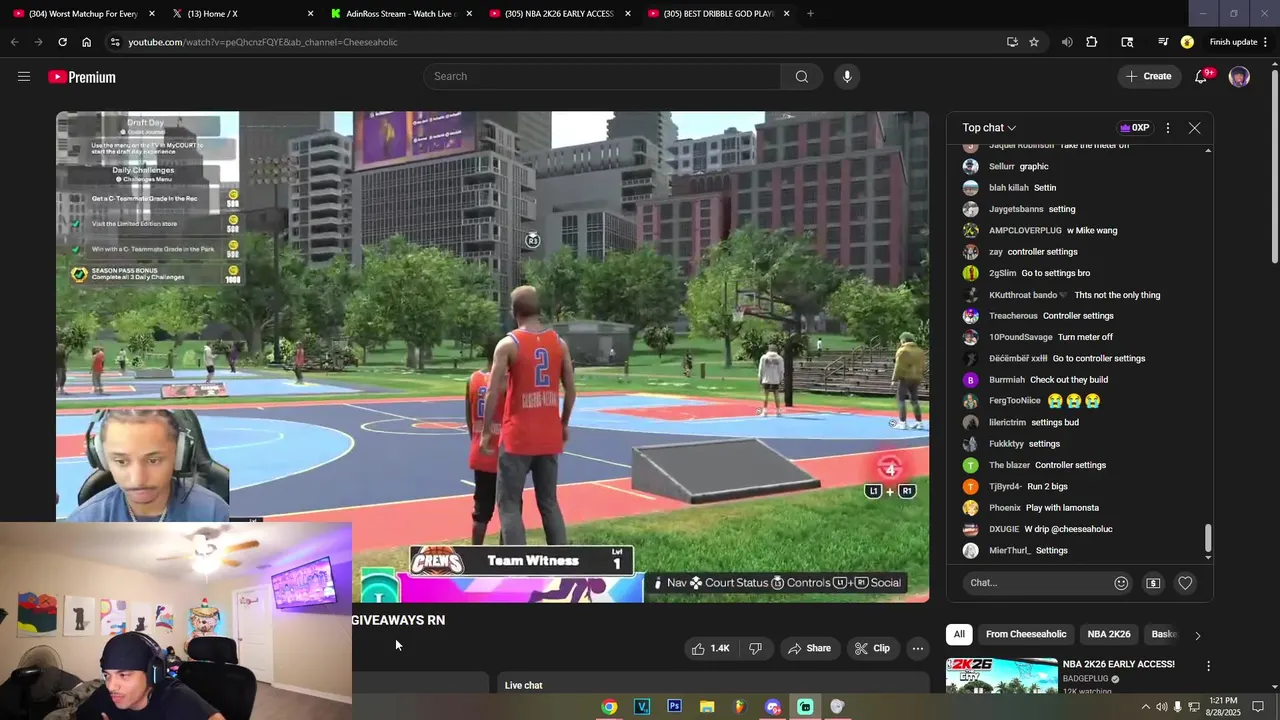Open Photoshop from the taskbar
The width and height of the screenshot is (1280, 720).
pos(674,707)
